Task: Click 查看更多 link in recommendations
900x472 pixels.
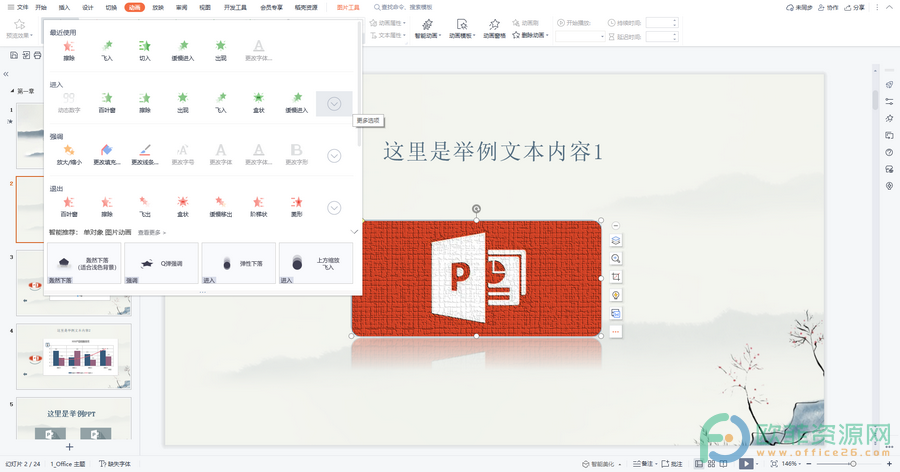Action: (x=152, y=233)
